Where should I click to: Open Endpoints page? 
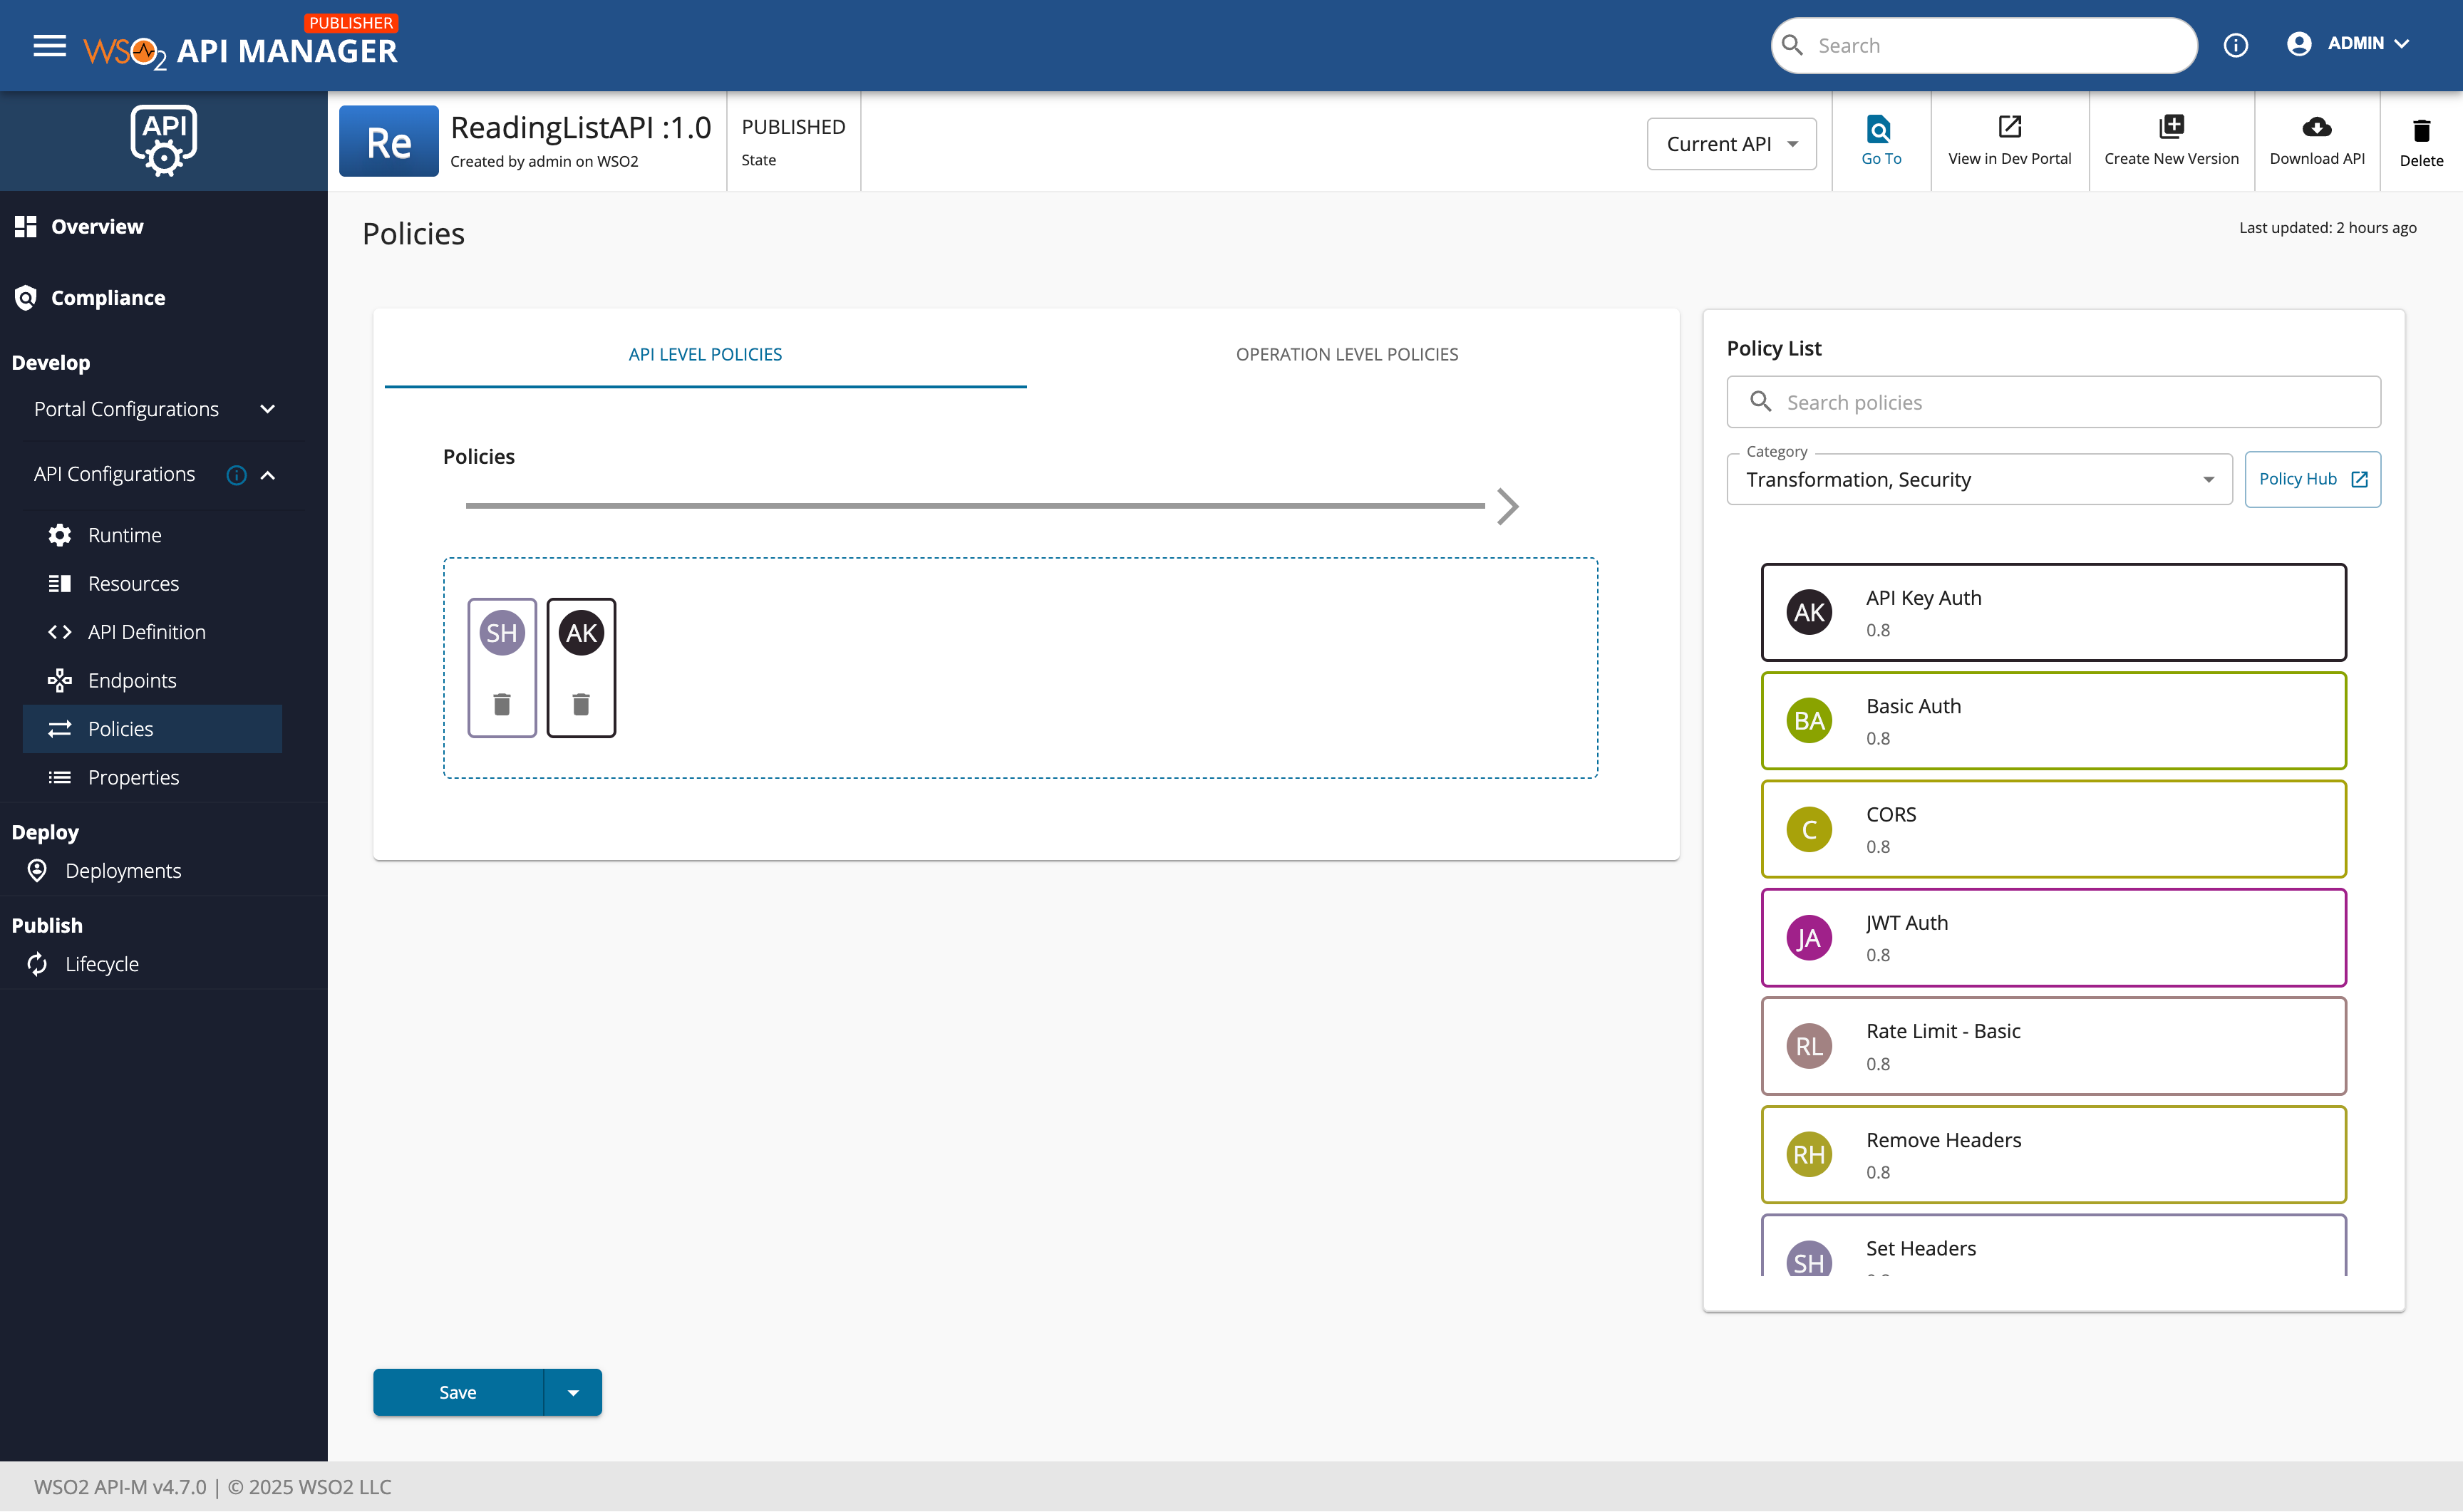pyautogui.click(x=152, y=680)
